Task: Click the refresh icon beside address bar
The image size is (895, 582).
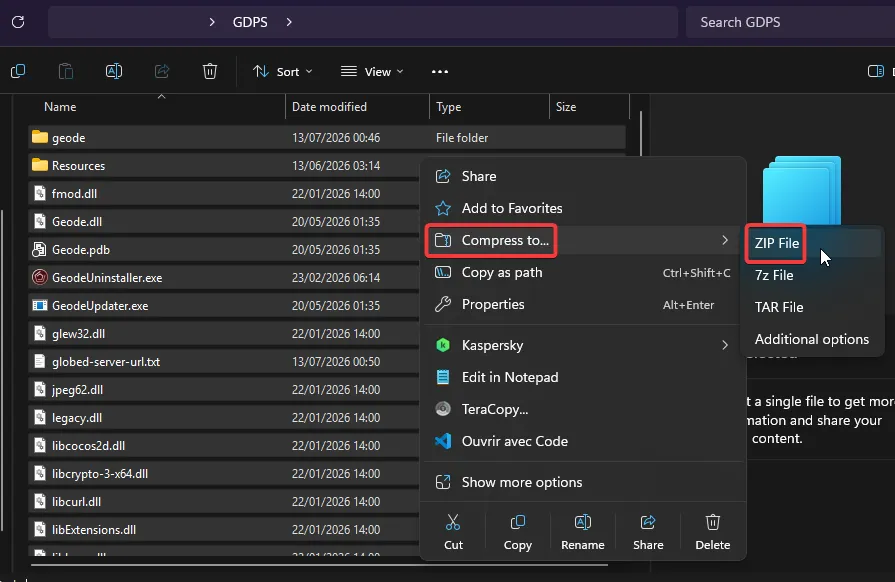Action: pyautogui.click(x=18, y=22)
